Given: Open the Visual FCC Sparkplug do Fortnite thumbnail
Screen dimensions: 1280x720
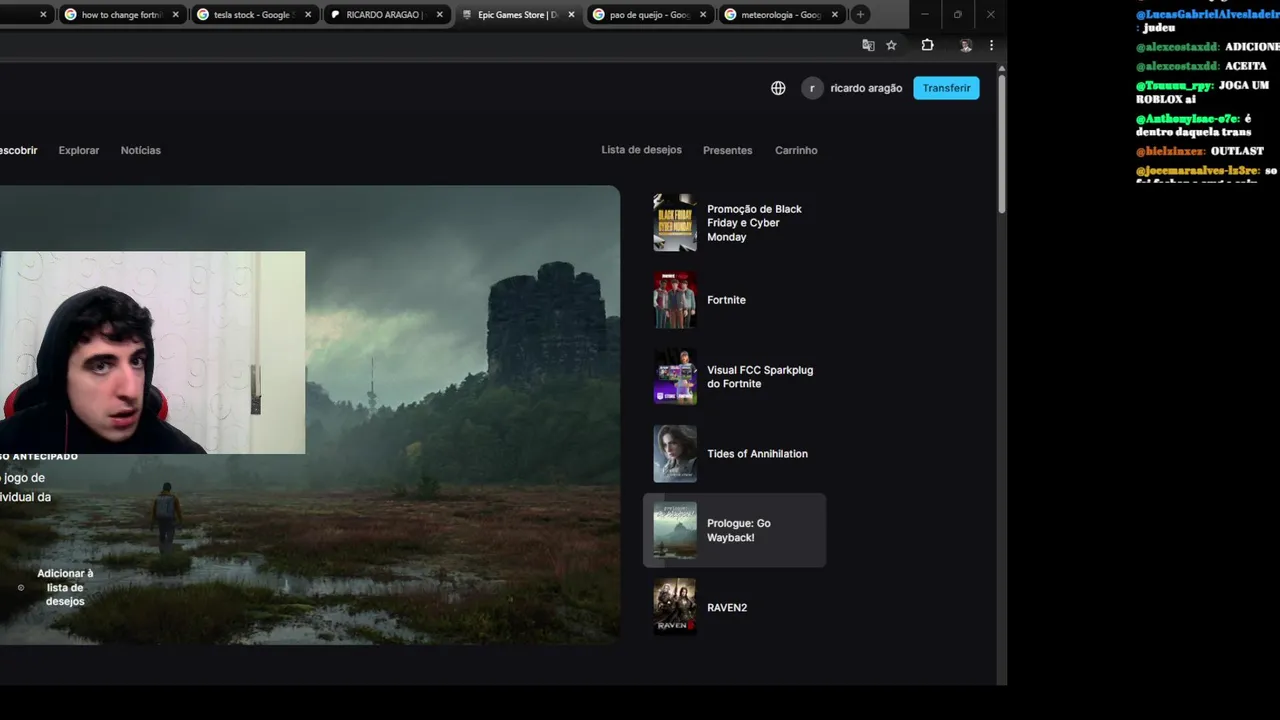Looking at the screenshot, I should click(x=675, y=377).
